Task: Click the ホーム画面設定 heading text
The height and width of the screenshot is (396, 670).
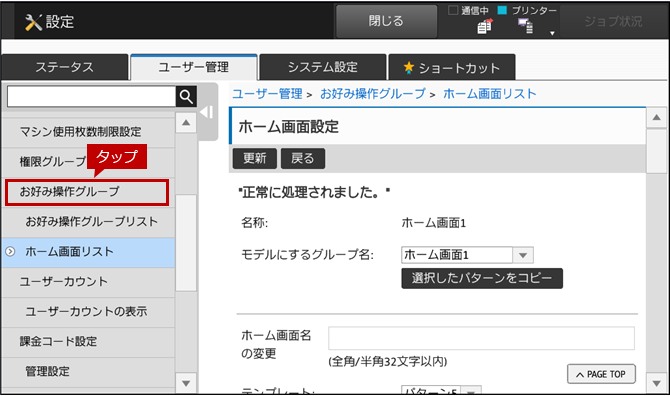Action: click(288, 127)
